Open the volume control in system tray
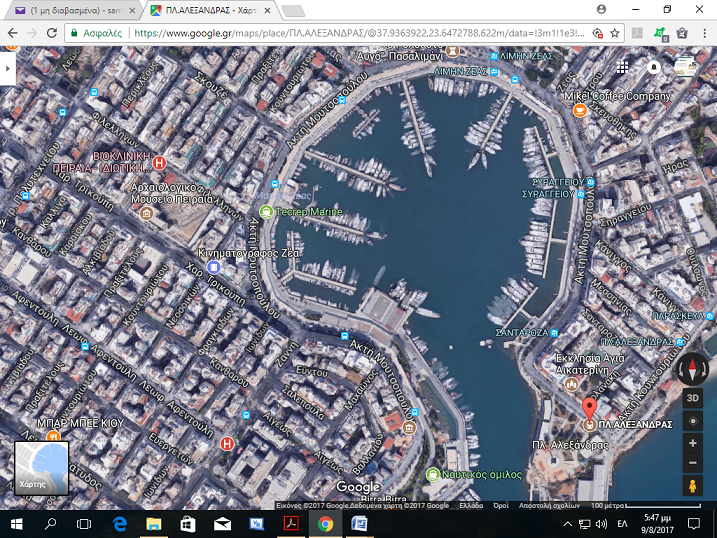This screenshot has width=717, height=538. [x=601, y=524]
